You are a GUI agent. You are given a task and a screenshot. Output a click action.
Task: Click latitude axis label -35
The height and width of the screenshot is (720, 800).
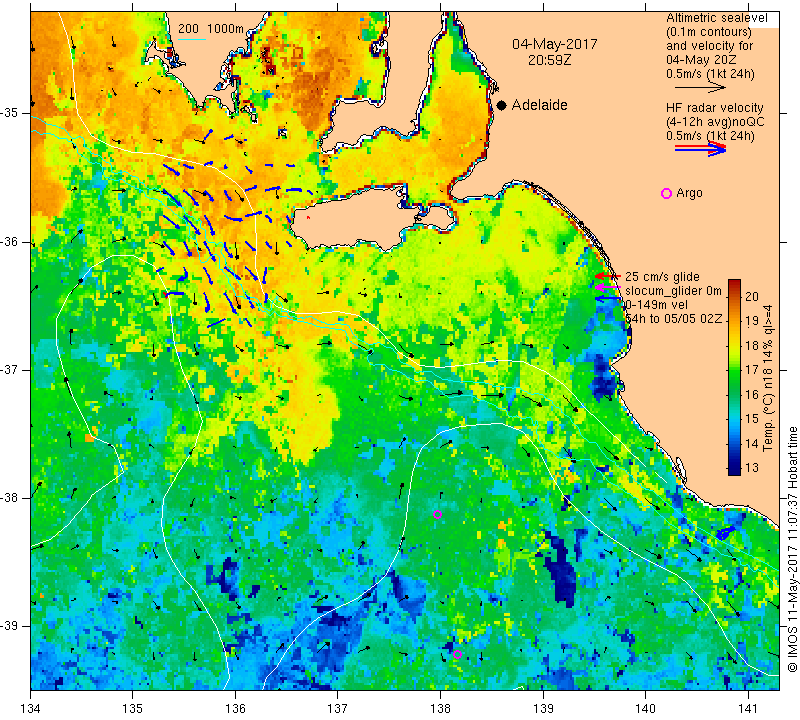tap(11, 113)
